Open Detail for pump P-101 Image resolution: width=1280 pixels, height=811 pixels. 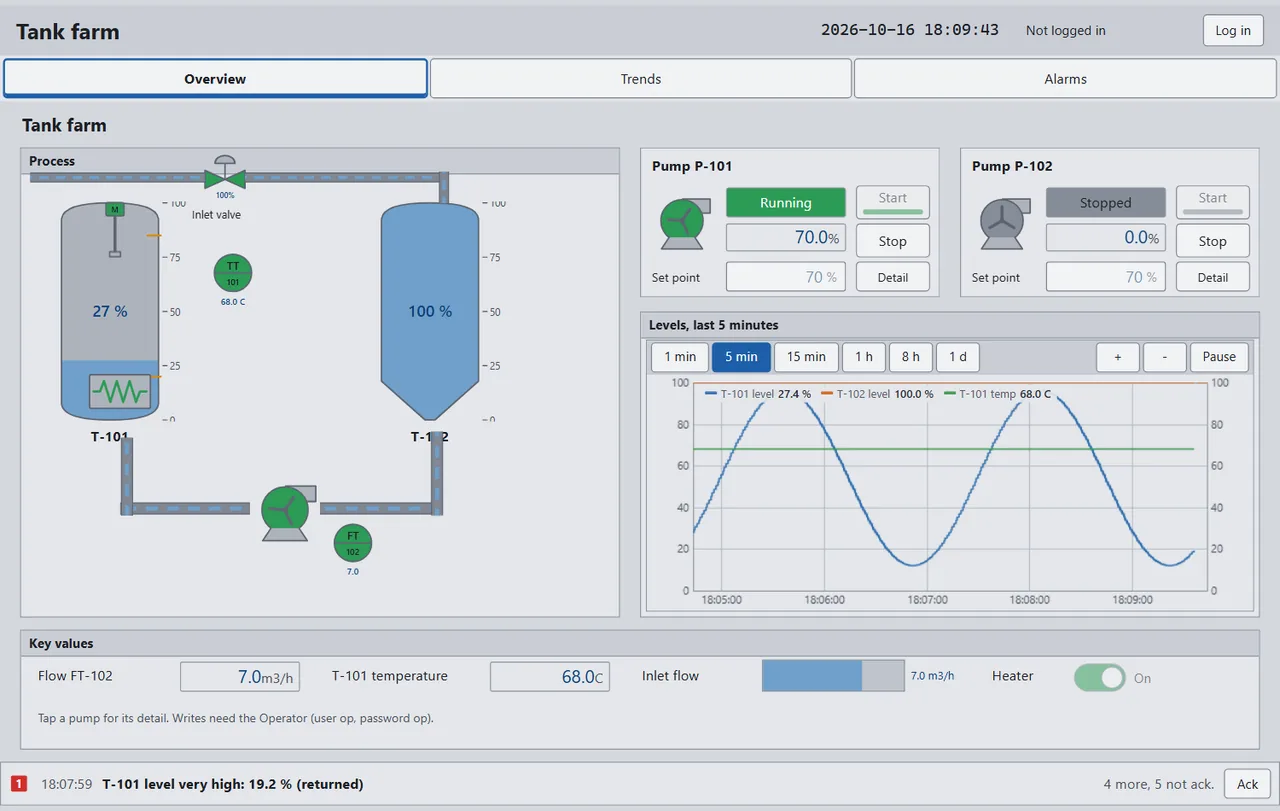[893, 277]
